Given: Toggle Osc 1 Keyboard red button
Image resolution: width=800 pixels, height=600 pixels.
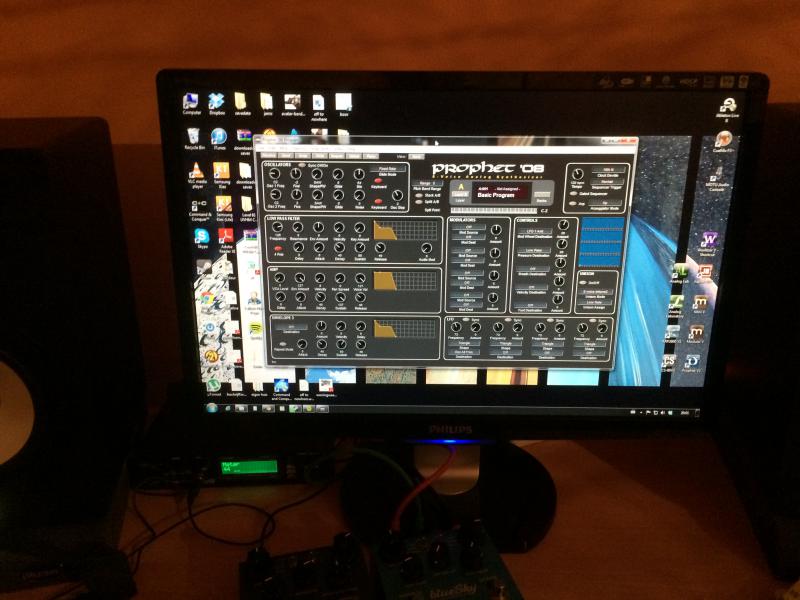Looking at the screenshot, I should 380,181.
